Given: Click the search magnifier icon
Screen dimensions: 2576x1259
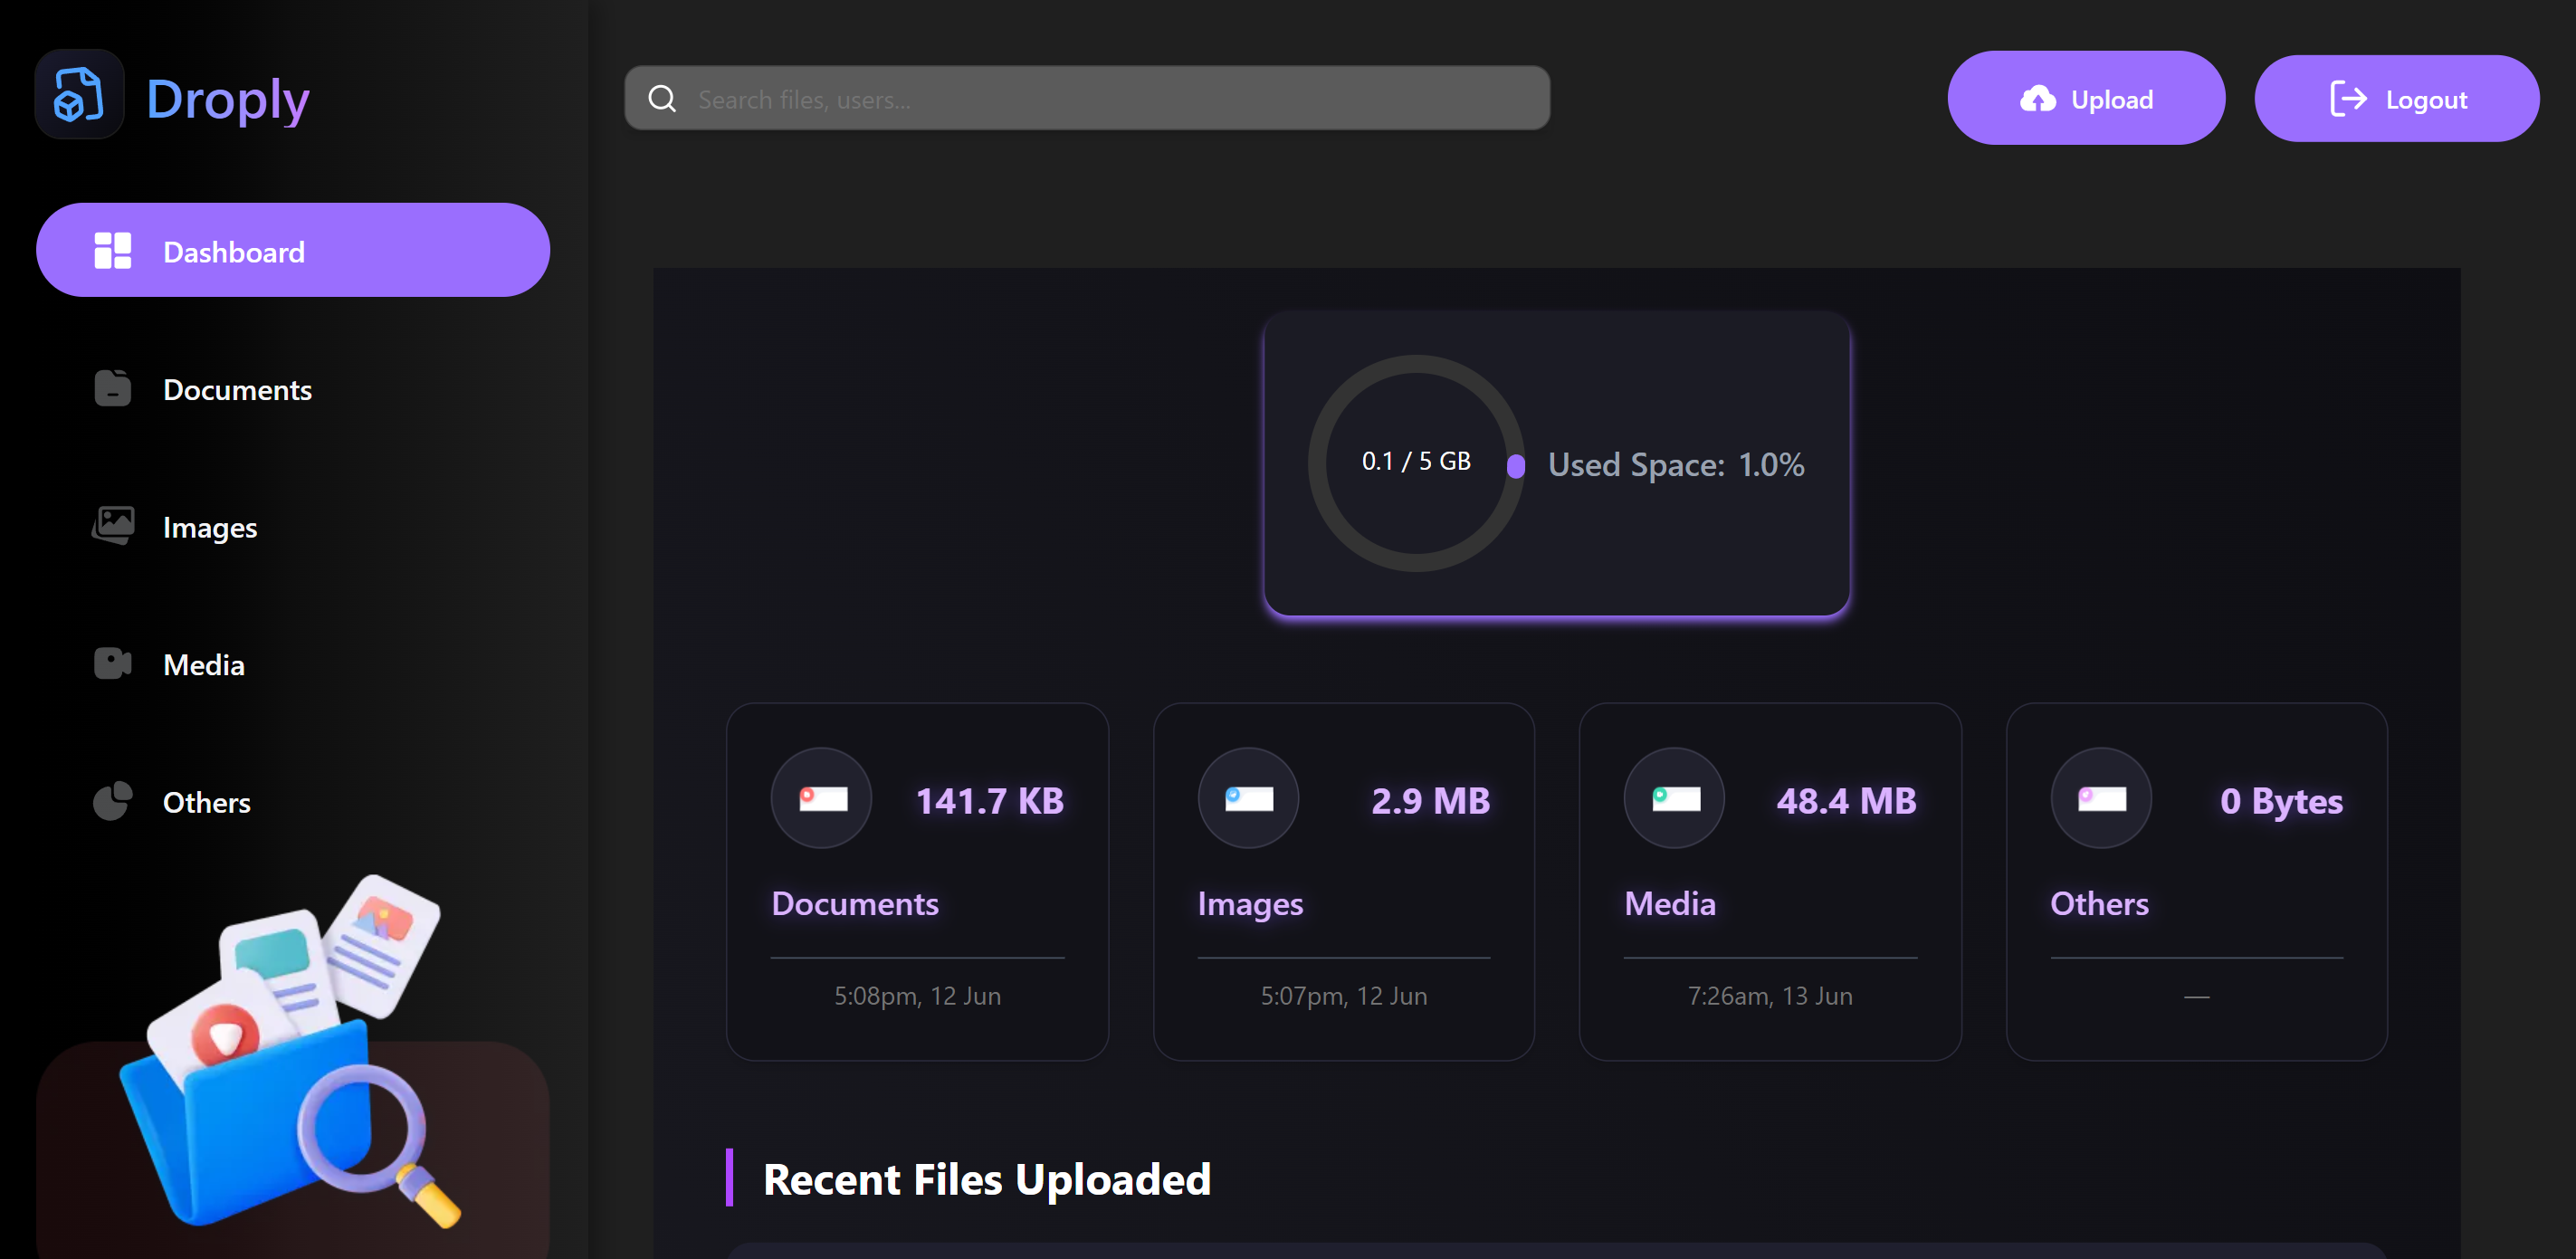Looking at the screenshot, I should pyautogui.click(x=662, y=99).
